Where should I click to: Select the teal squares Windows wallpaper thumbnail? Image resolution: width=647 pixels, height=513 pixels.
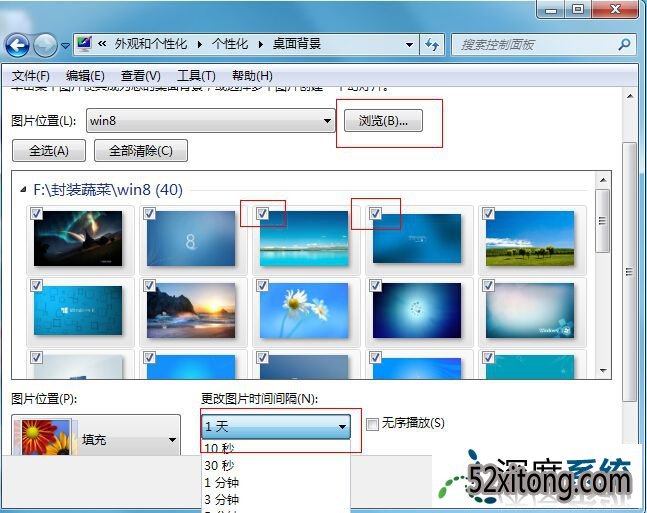[78, 310]
